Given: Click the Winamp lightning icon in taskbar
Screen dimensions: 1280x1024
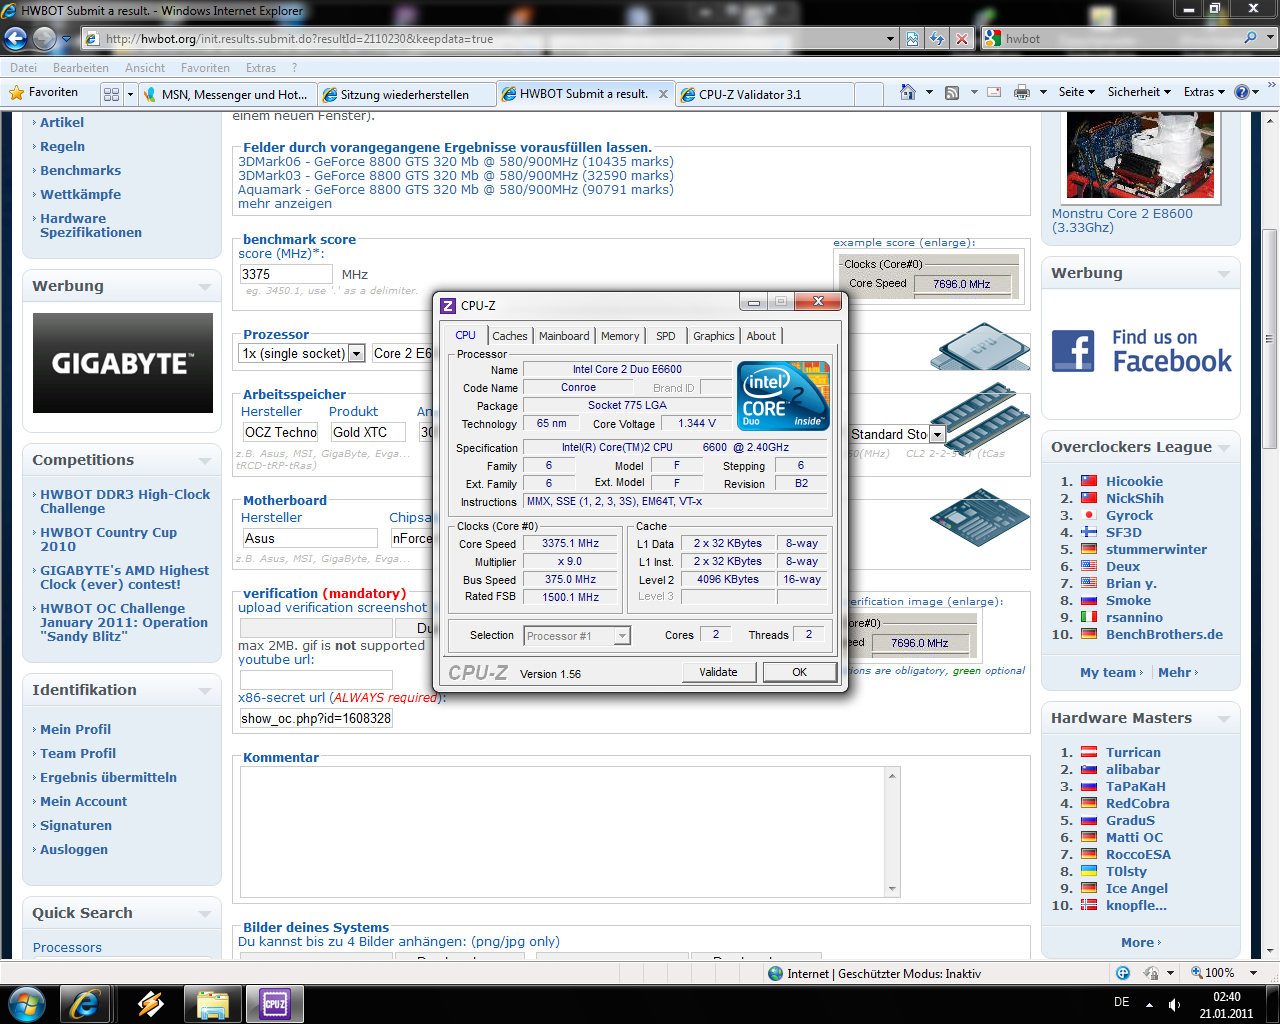Looking at the screenshot, I should [151, 1003].
